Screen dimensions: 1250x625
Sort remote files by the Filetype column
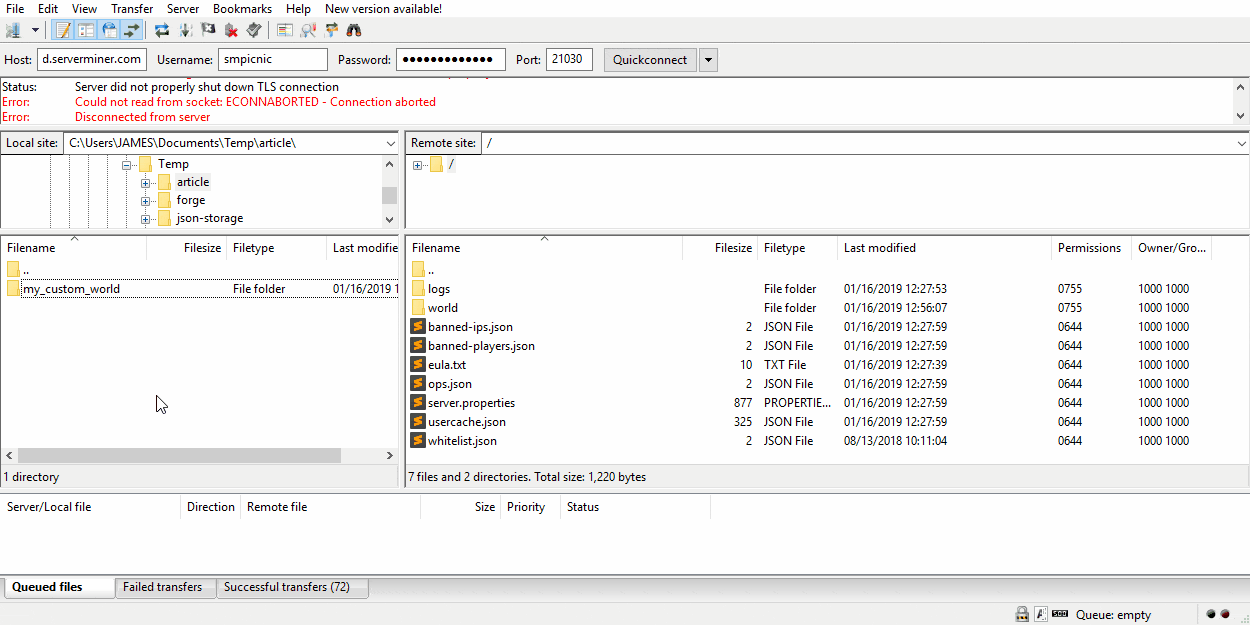798,248
